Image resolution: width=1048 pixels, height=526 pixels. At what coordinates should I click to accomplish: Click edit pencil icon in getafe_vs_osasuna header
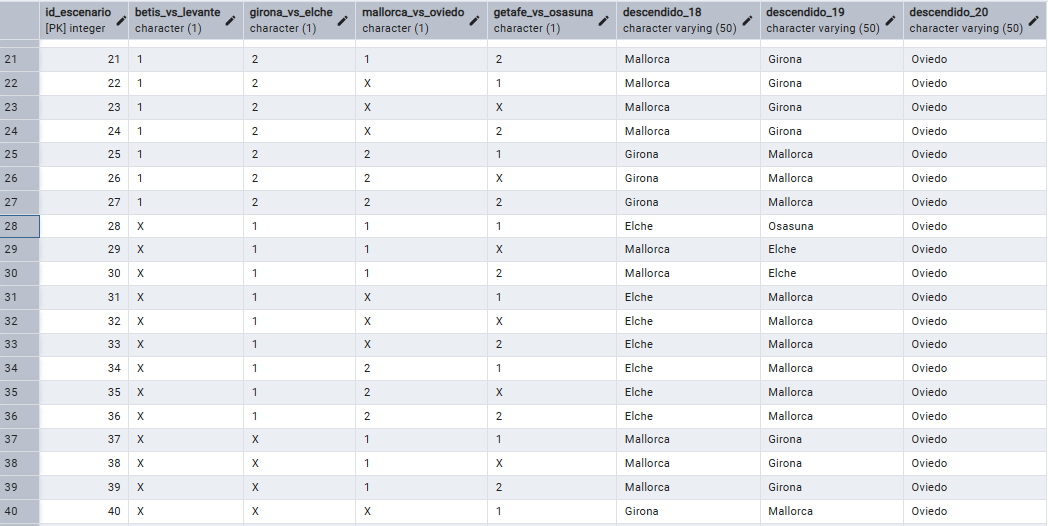(x=604, y=21)
